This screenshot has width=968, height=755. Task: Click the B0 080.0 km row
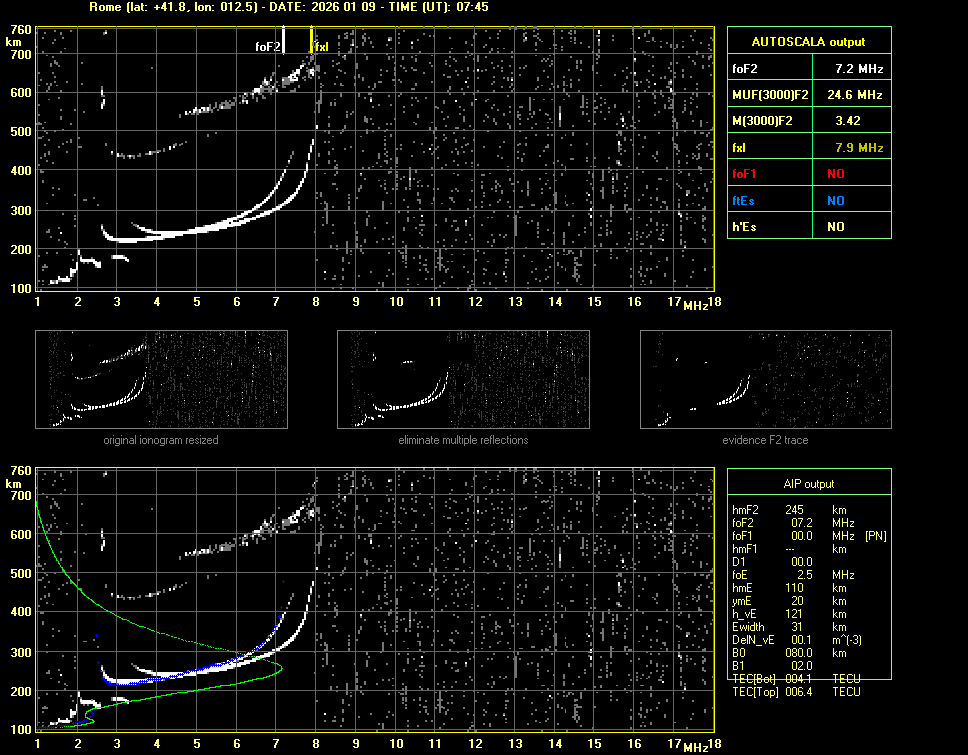[800, 652]
